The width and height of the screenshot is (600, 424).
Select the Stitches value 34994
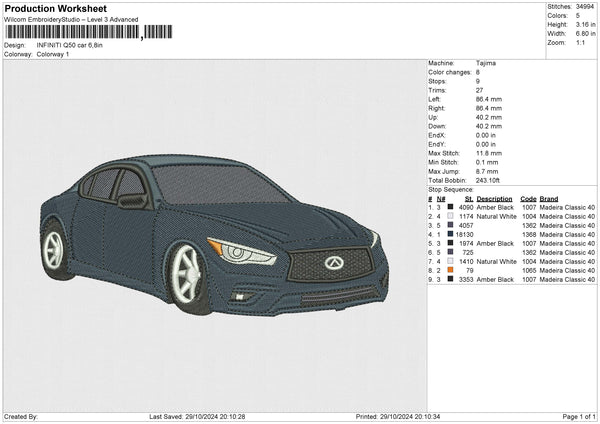tap(585, 7)
